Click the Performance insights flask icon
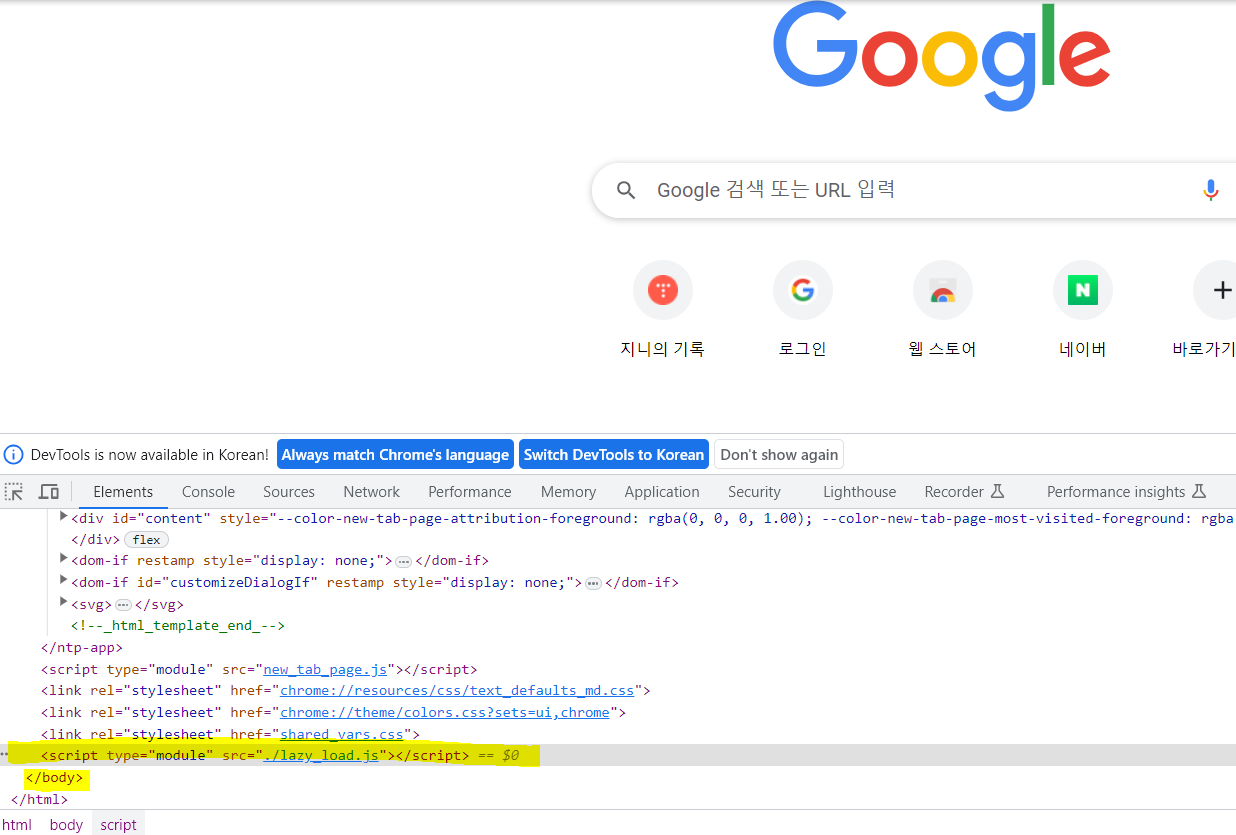This screenshot has height=835, width=1236. [1199, 491]
